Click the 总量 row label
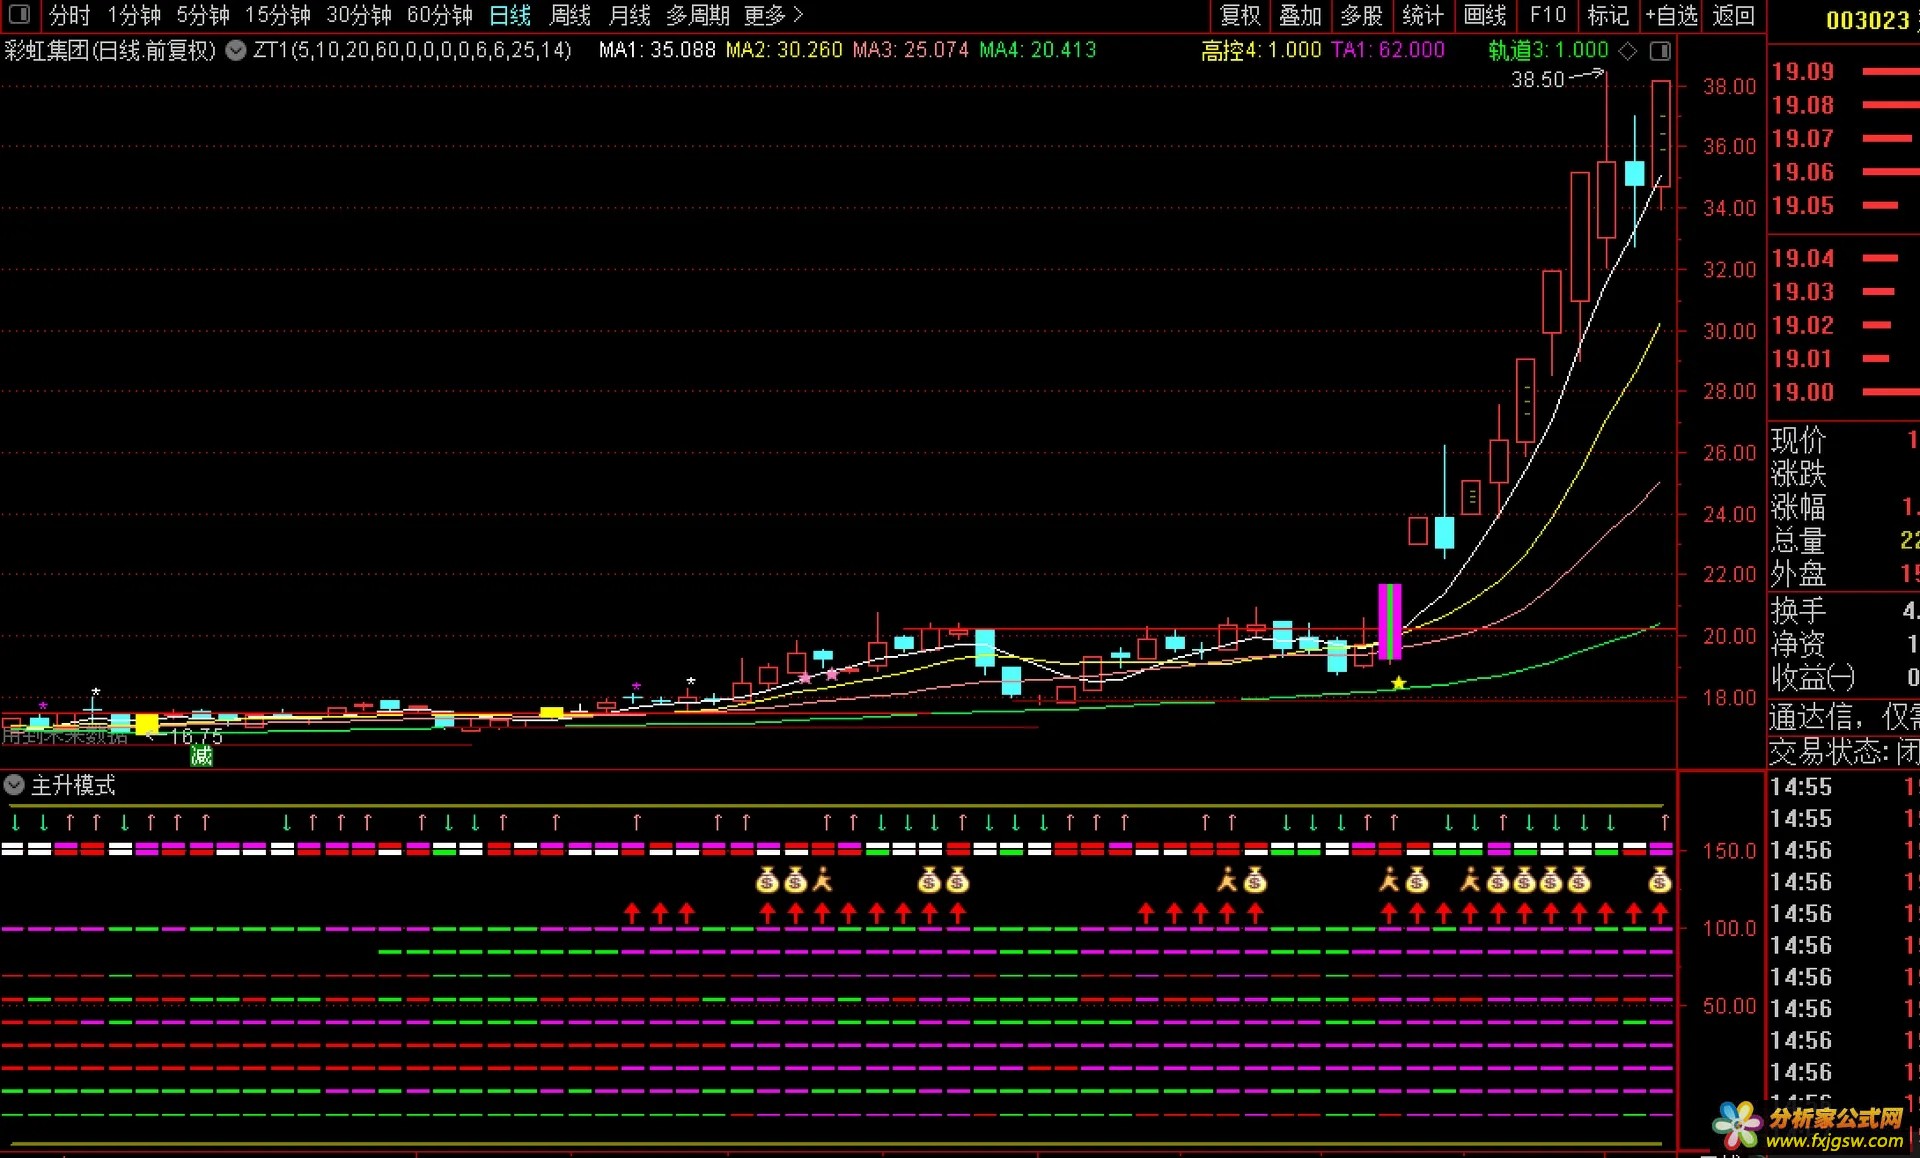Viewport: 1920px width, 1158px height. click(1798, 541)
